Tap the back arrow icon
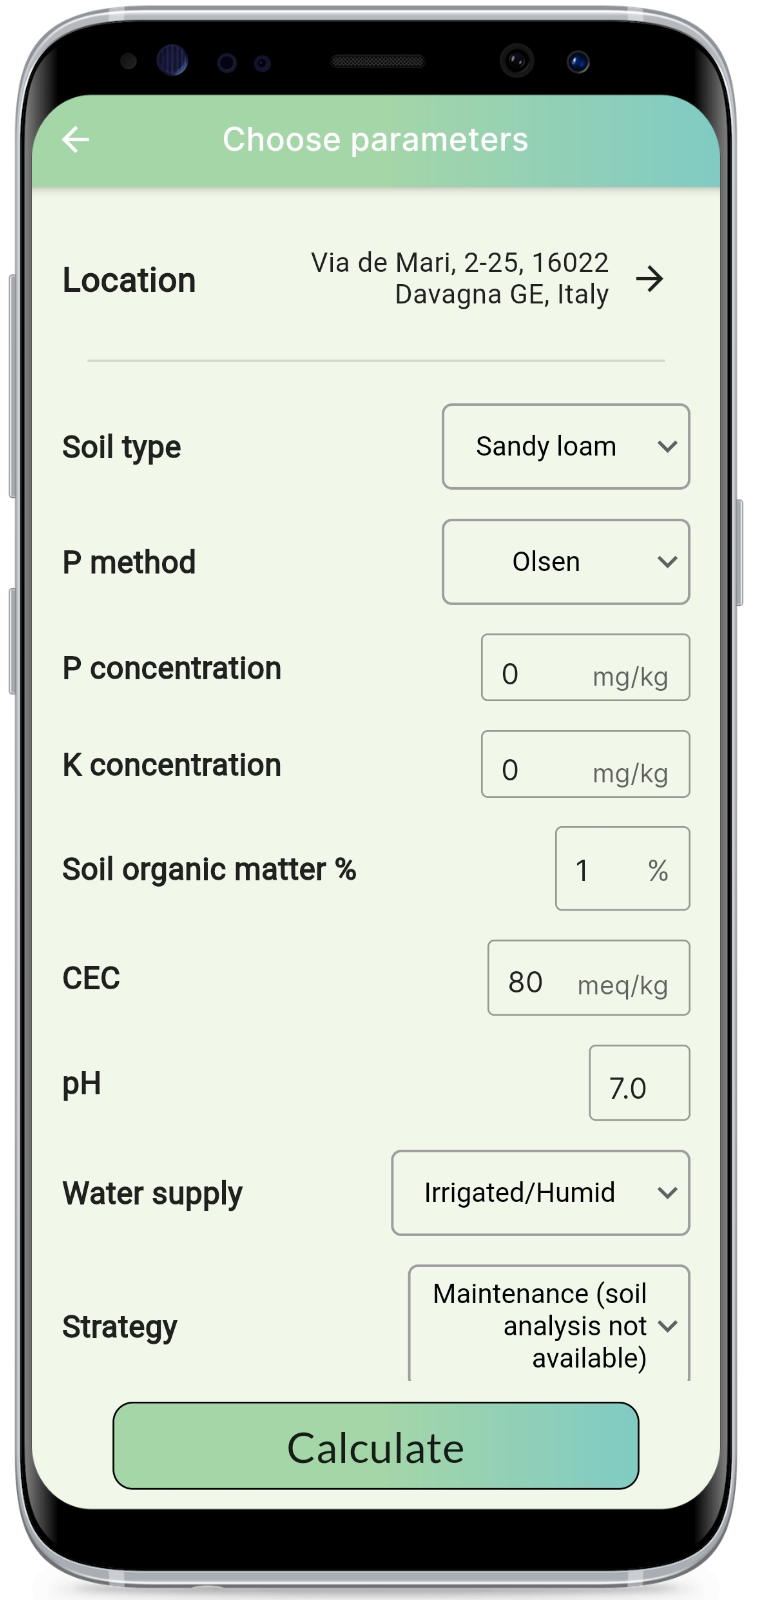The width and height of the screenshot is (758, 1600). (x=76, y=140)
